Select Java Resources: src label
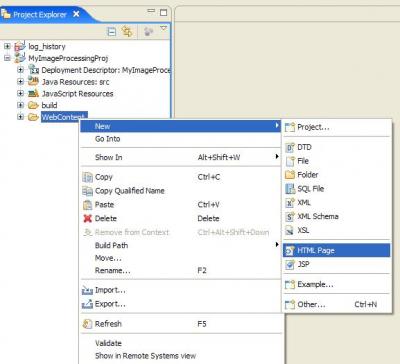The height and width of the screenshot is (364, 400). point(76,82)
